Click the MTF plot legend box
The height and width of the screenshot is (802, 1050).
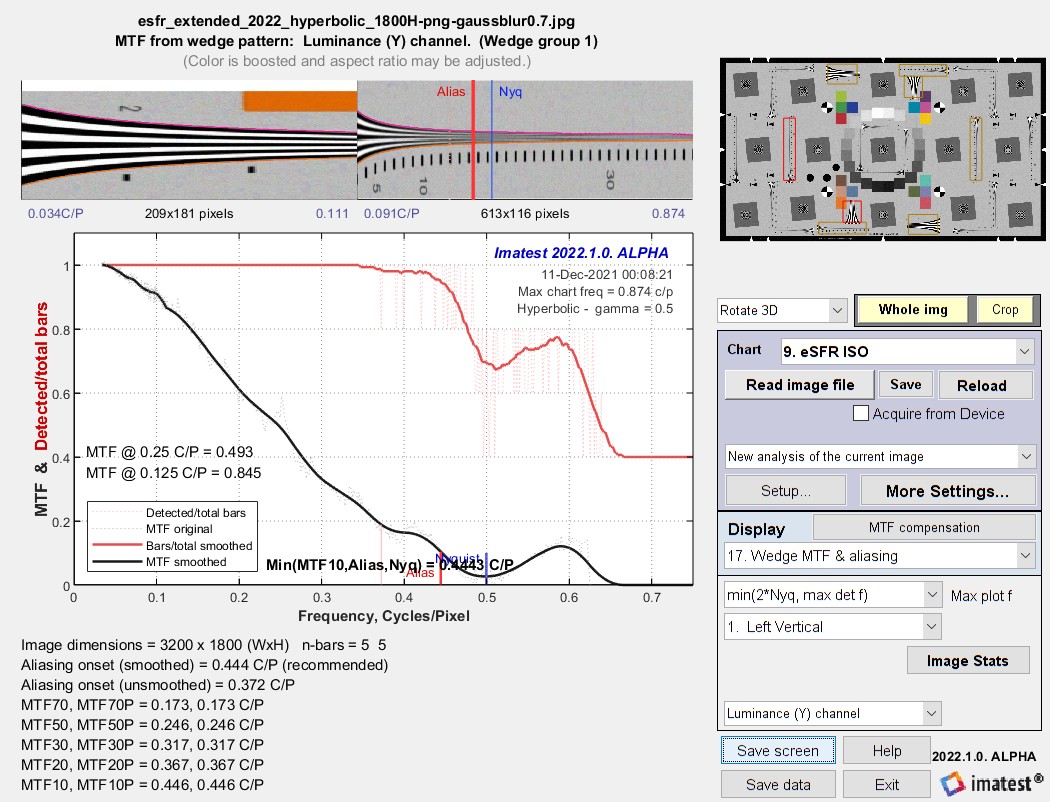point(172,536)
